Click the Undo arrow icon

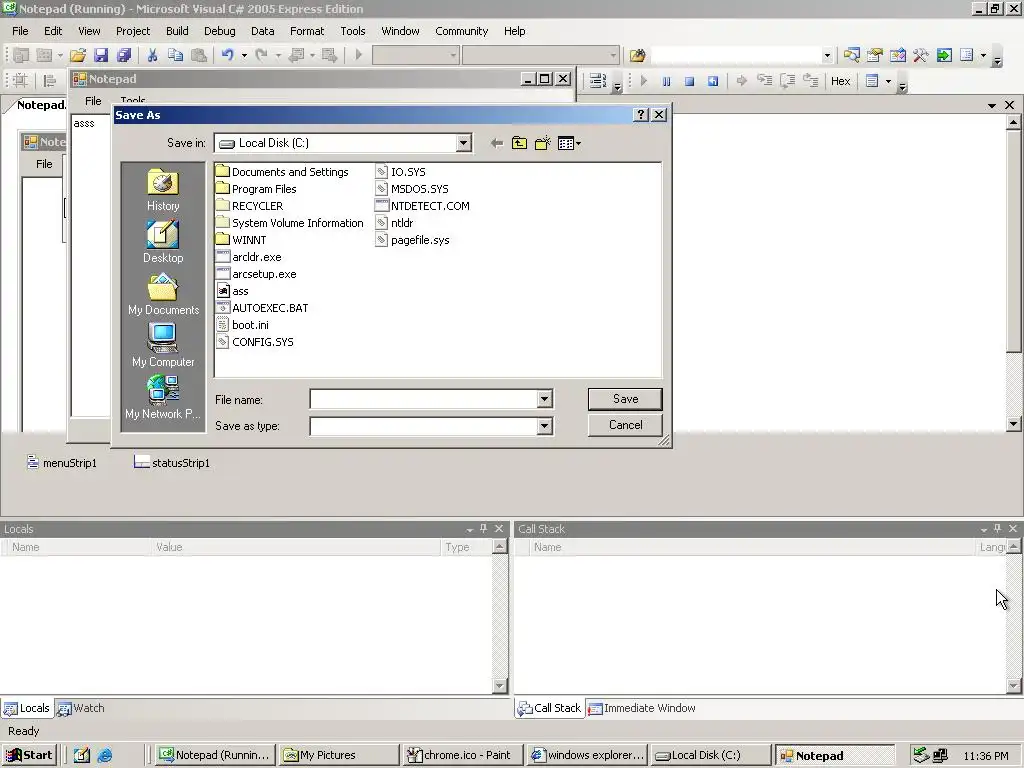point(227,56)
